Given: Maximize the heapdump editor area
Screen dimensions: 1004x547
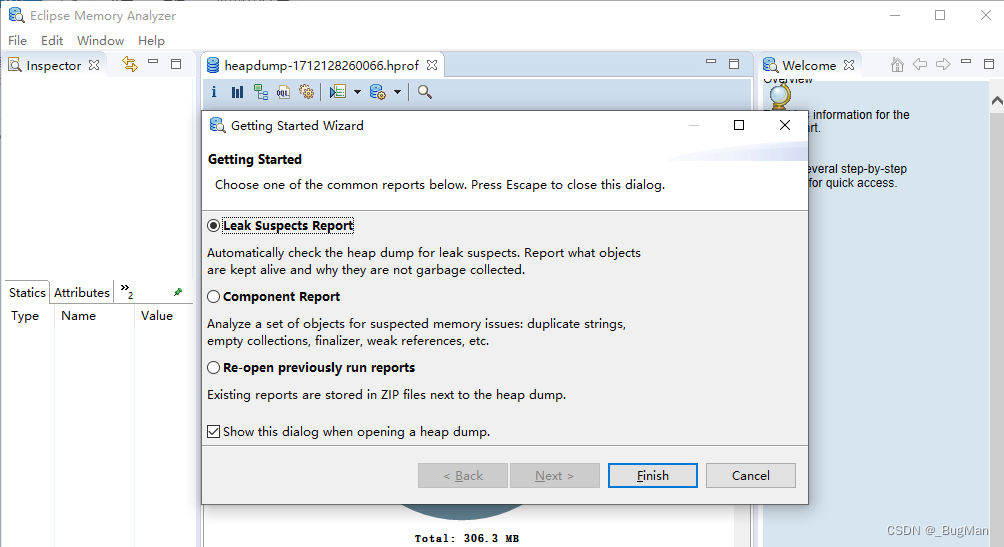Looking at the screenshot, I should pyautogui.click(x=734, y=64).
